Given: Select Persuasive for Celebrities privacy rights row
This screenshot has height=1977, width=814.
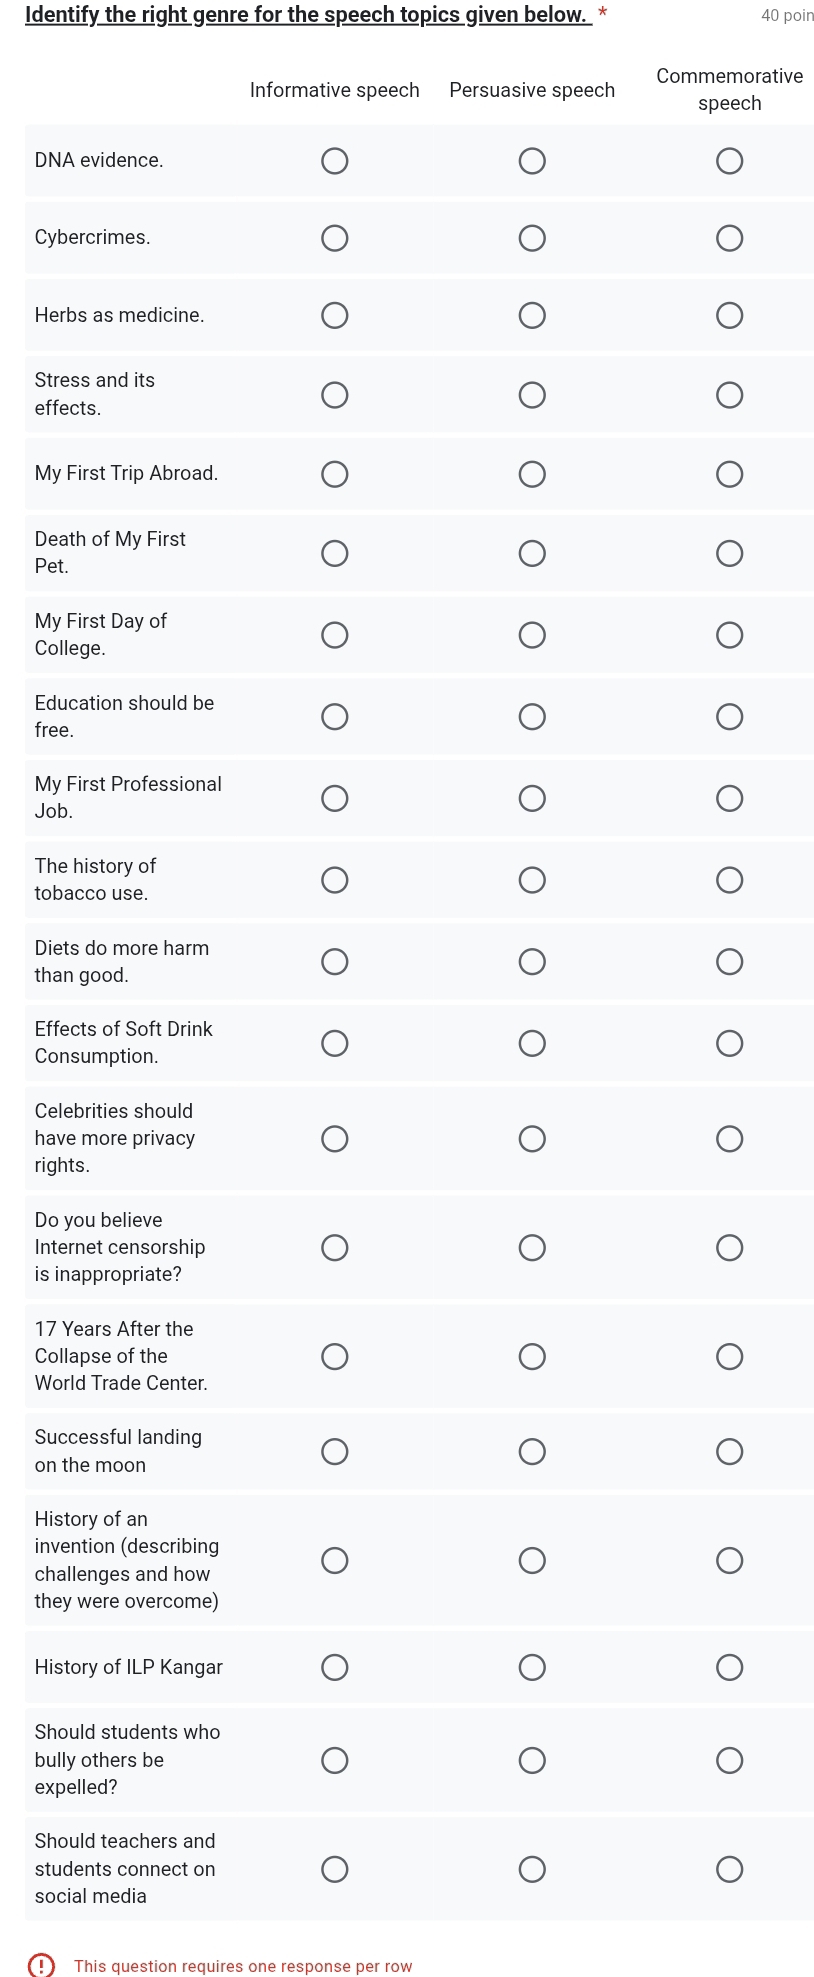Looking at the screenshot, I should click(x=532, y=1139).
